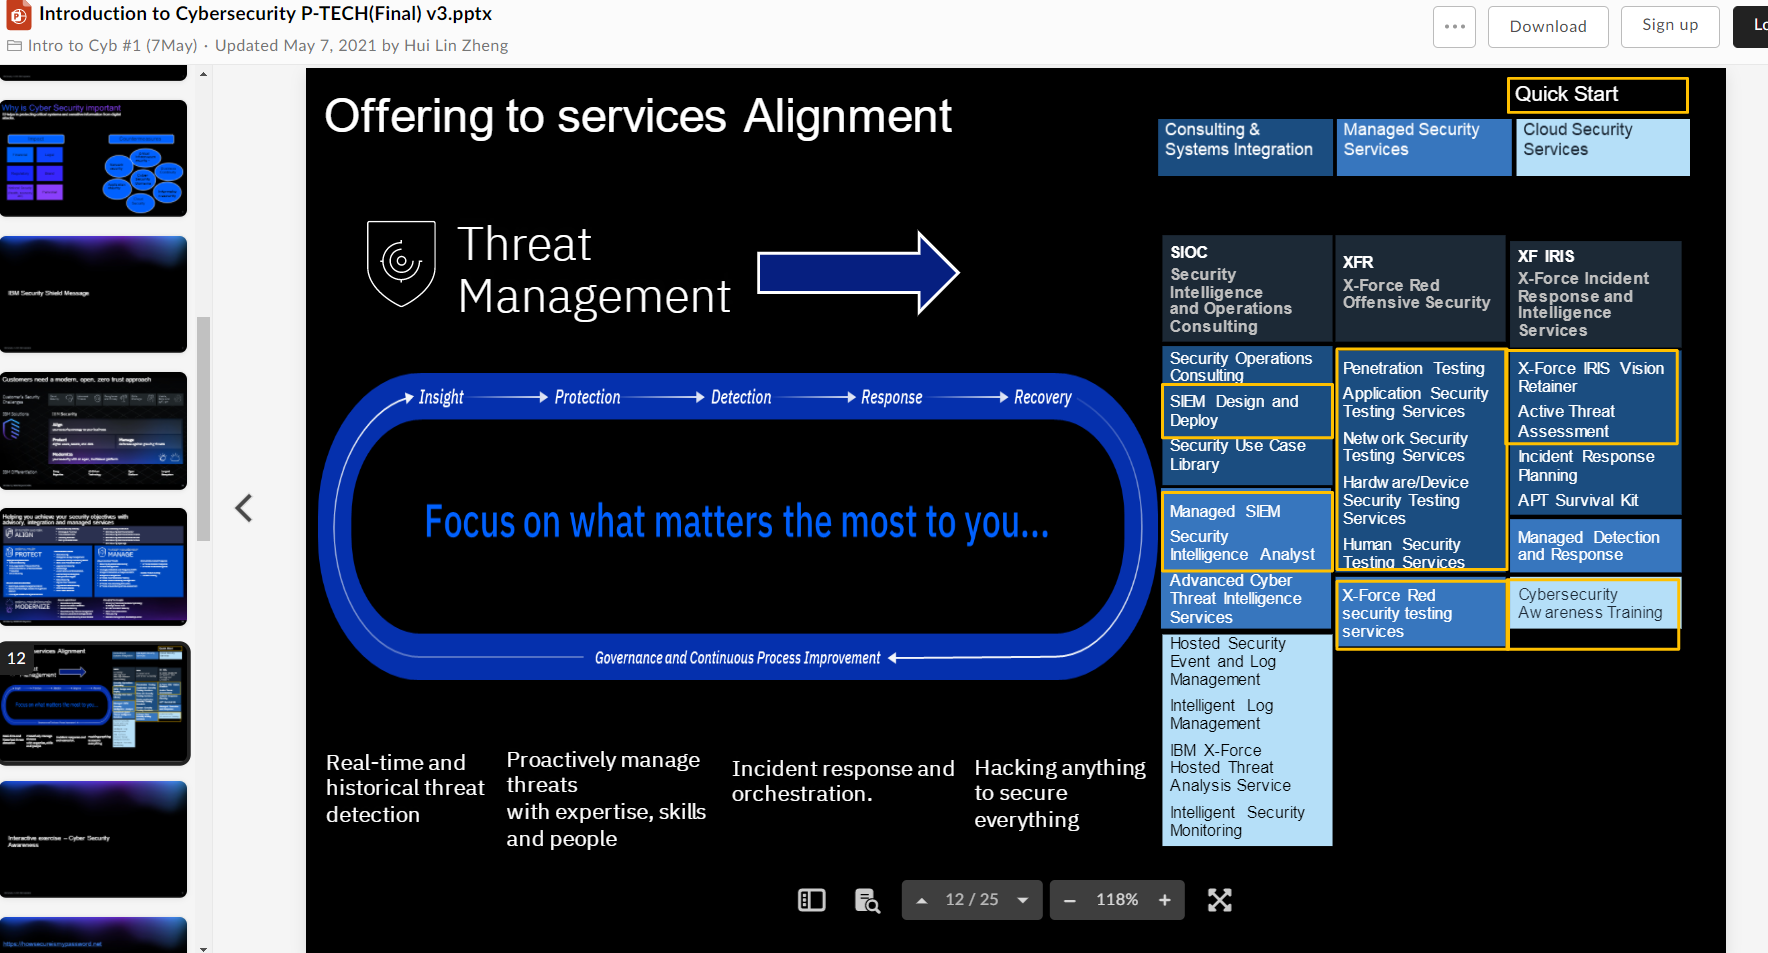Image resolution: width=1768 pixels, height=953 pixels.
Task: Go to the previous slide arrow
Action: [244, 508]
